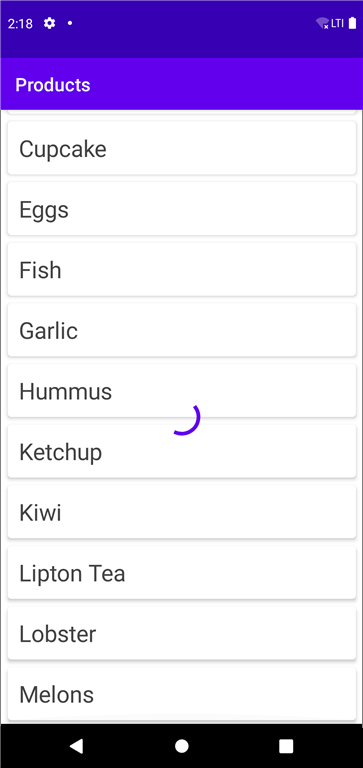Image resolution: width=363 pixels, height=768 pixels.
Task: Tap the Products title in app bar
Action: (53, 85)
